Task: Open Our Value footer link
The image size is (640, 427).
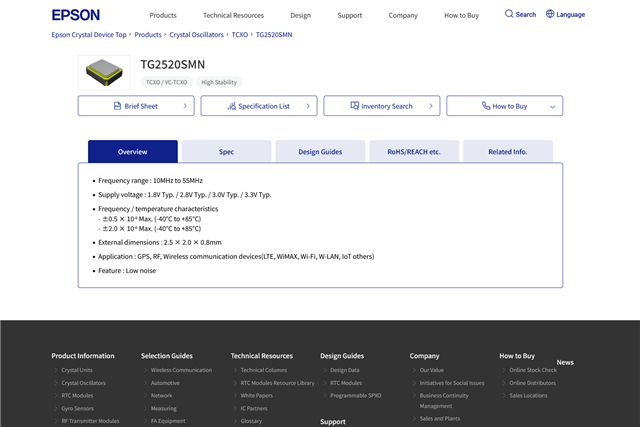Action: point(431,370)
